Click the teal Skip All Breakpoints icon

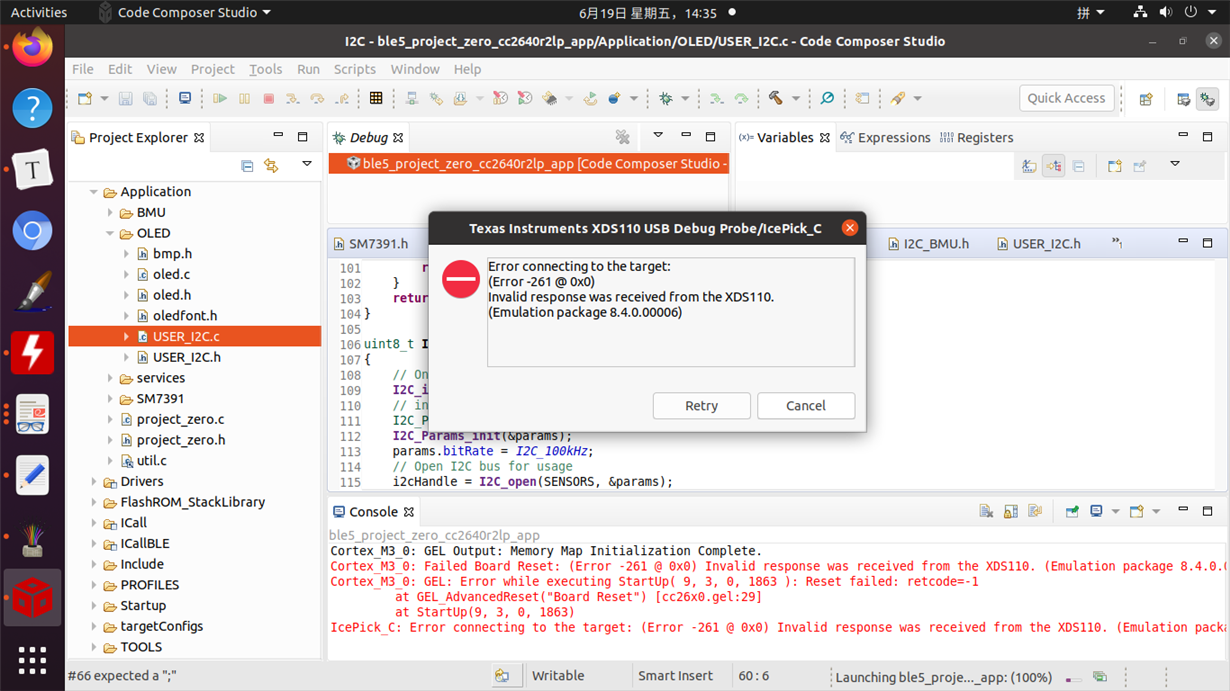[827, 98]
